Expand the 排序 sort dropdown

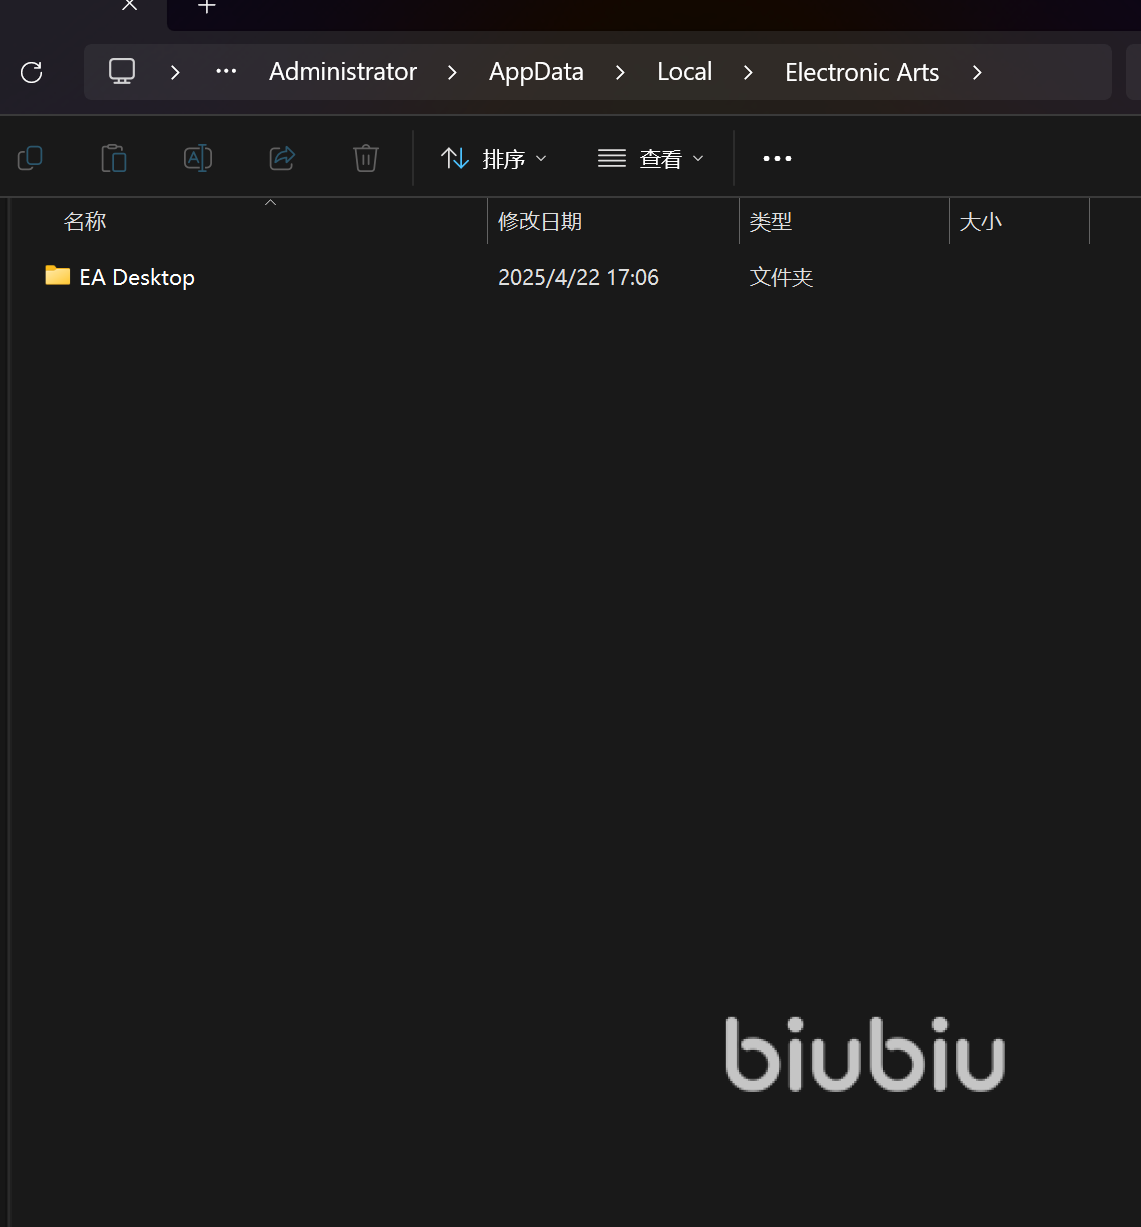(494, 159)
